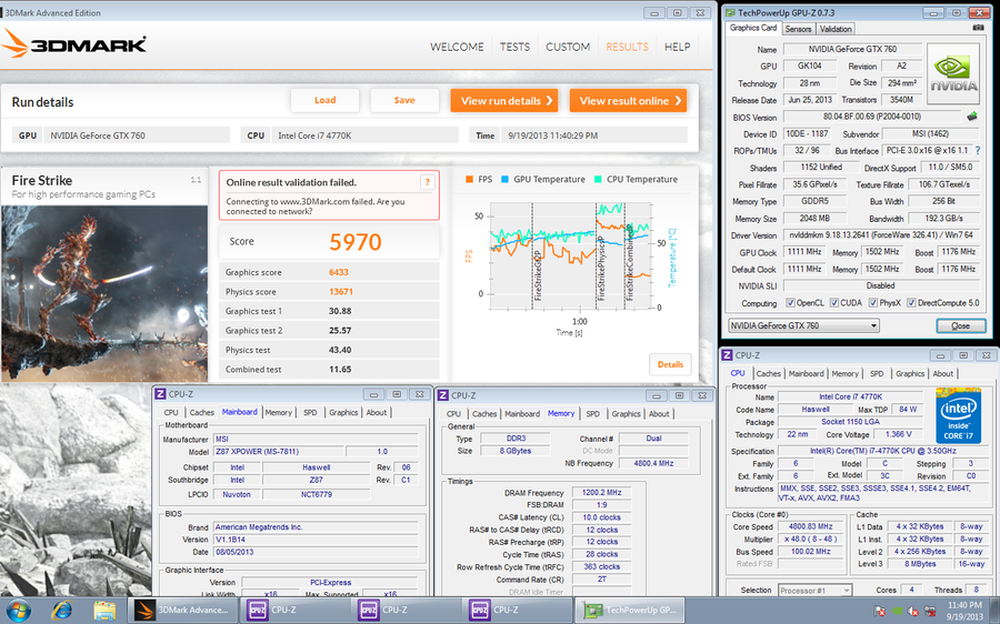Open the Action Center flag in the tray
Image resolution: width=1000 pixels, height=624 pixels.
pos(880,611)
